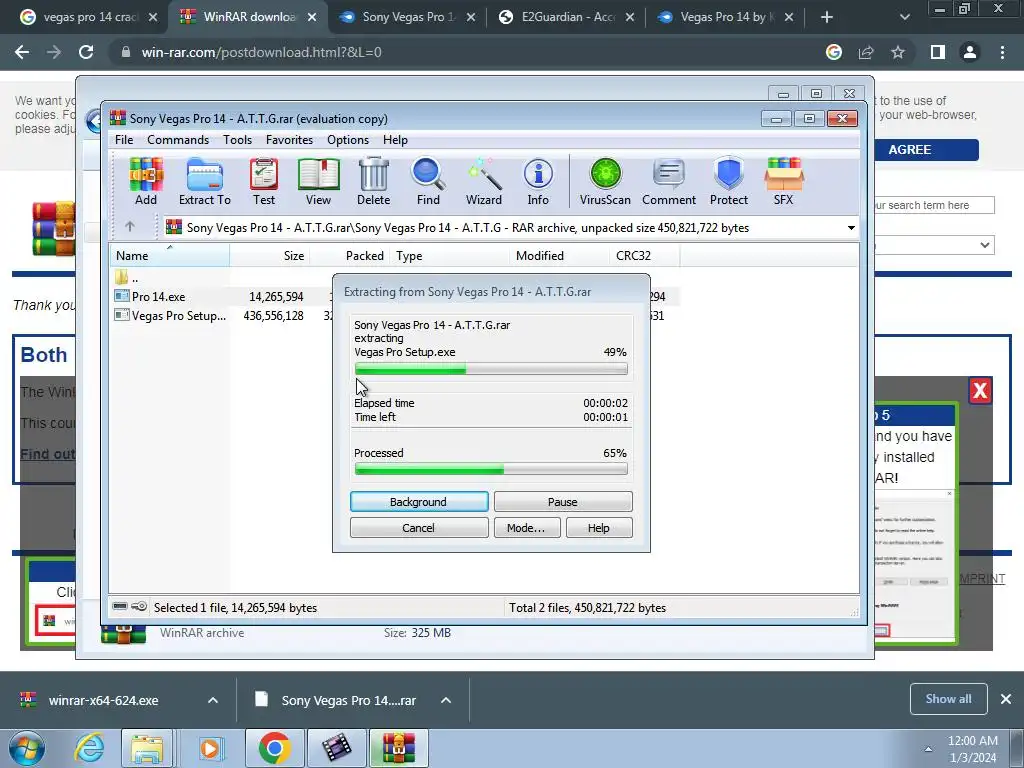Switch to the 'vegas pro 14 crack' tab
This screenshot has height=768, width=1024.
point(89,17)
